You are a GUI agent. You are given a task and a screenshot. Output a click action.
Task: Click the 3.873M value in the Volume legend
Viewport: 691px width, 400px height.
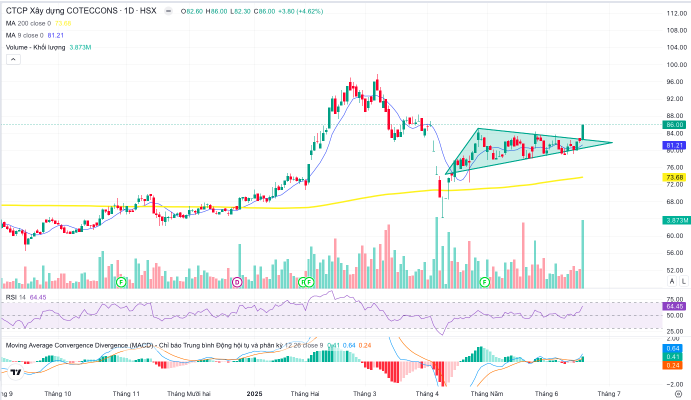(80, 47)
